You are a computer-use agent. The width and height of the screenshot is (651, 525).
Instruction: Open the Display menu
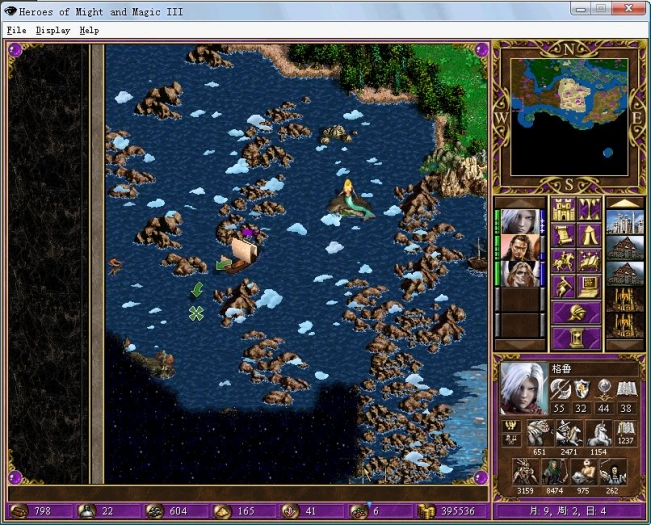point(53,30)
